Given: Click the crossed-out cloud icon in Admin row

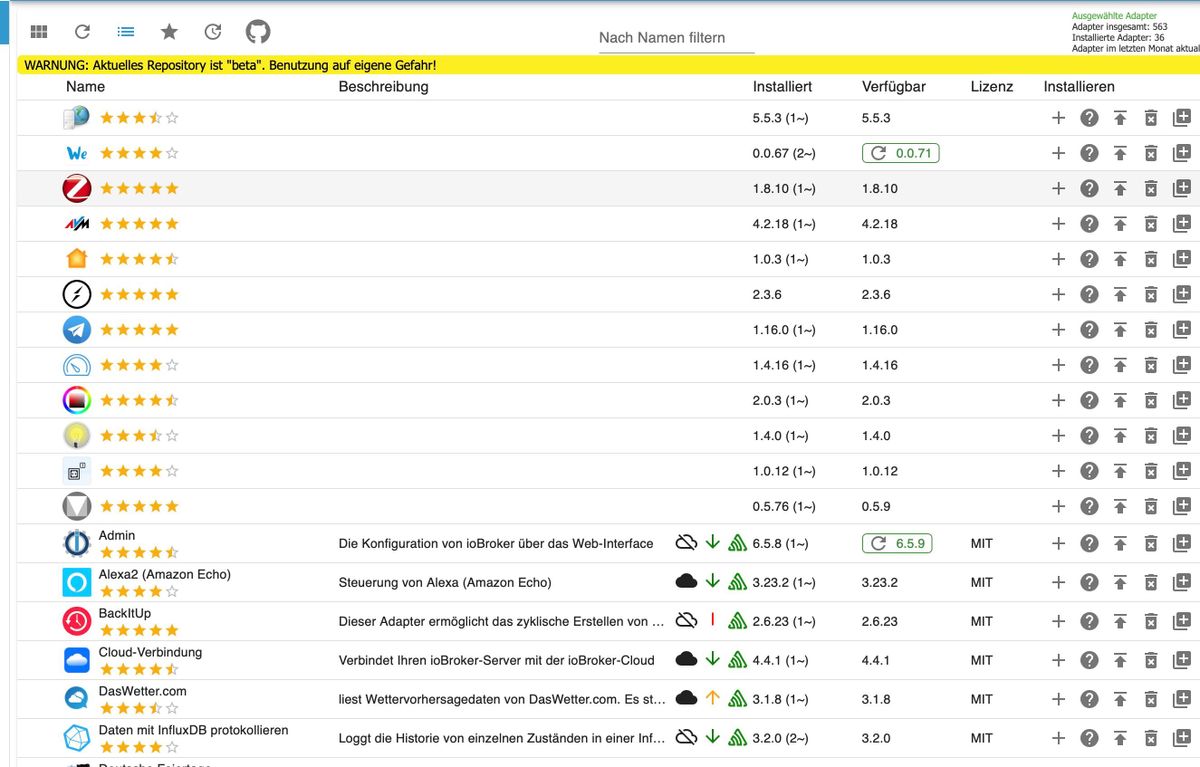Looking at the screenshot, I should 686,543.
